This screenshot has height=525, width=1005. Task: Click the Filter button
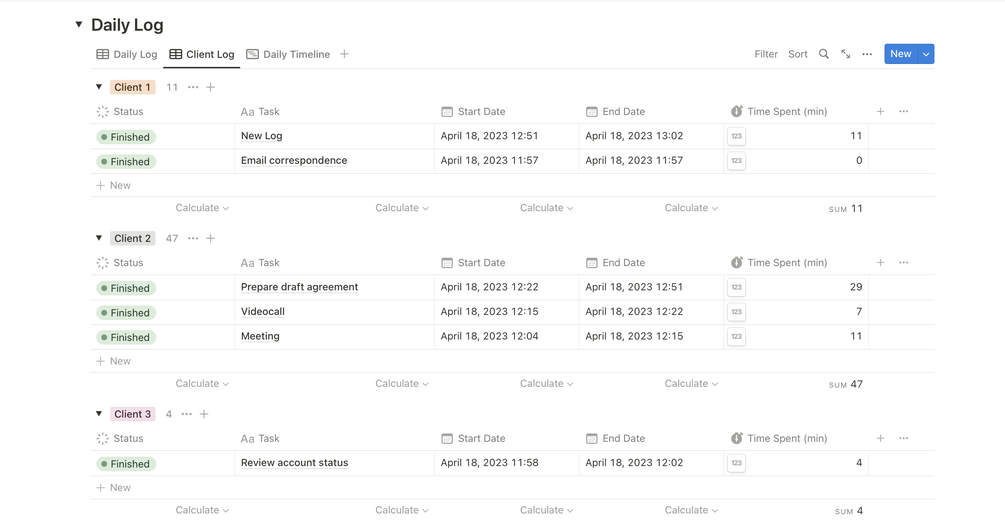tap(766, 54)
